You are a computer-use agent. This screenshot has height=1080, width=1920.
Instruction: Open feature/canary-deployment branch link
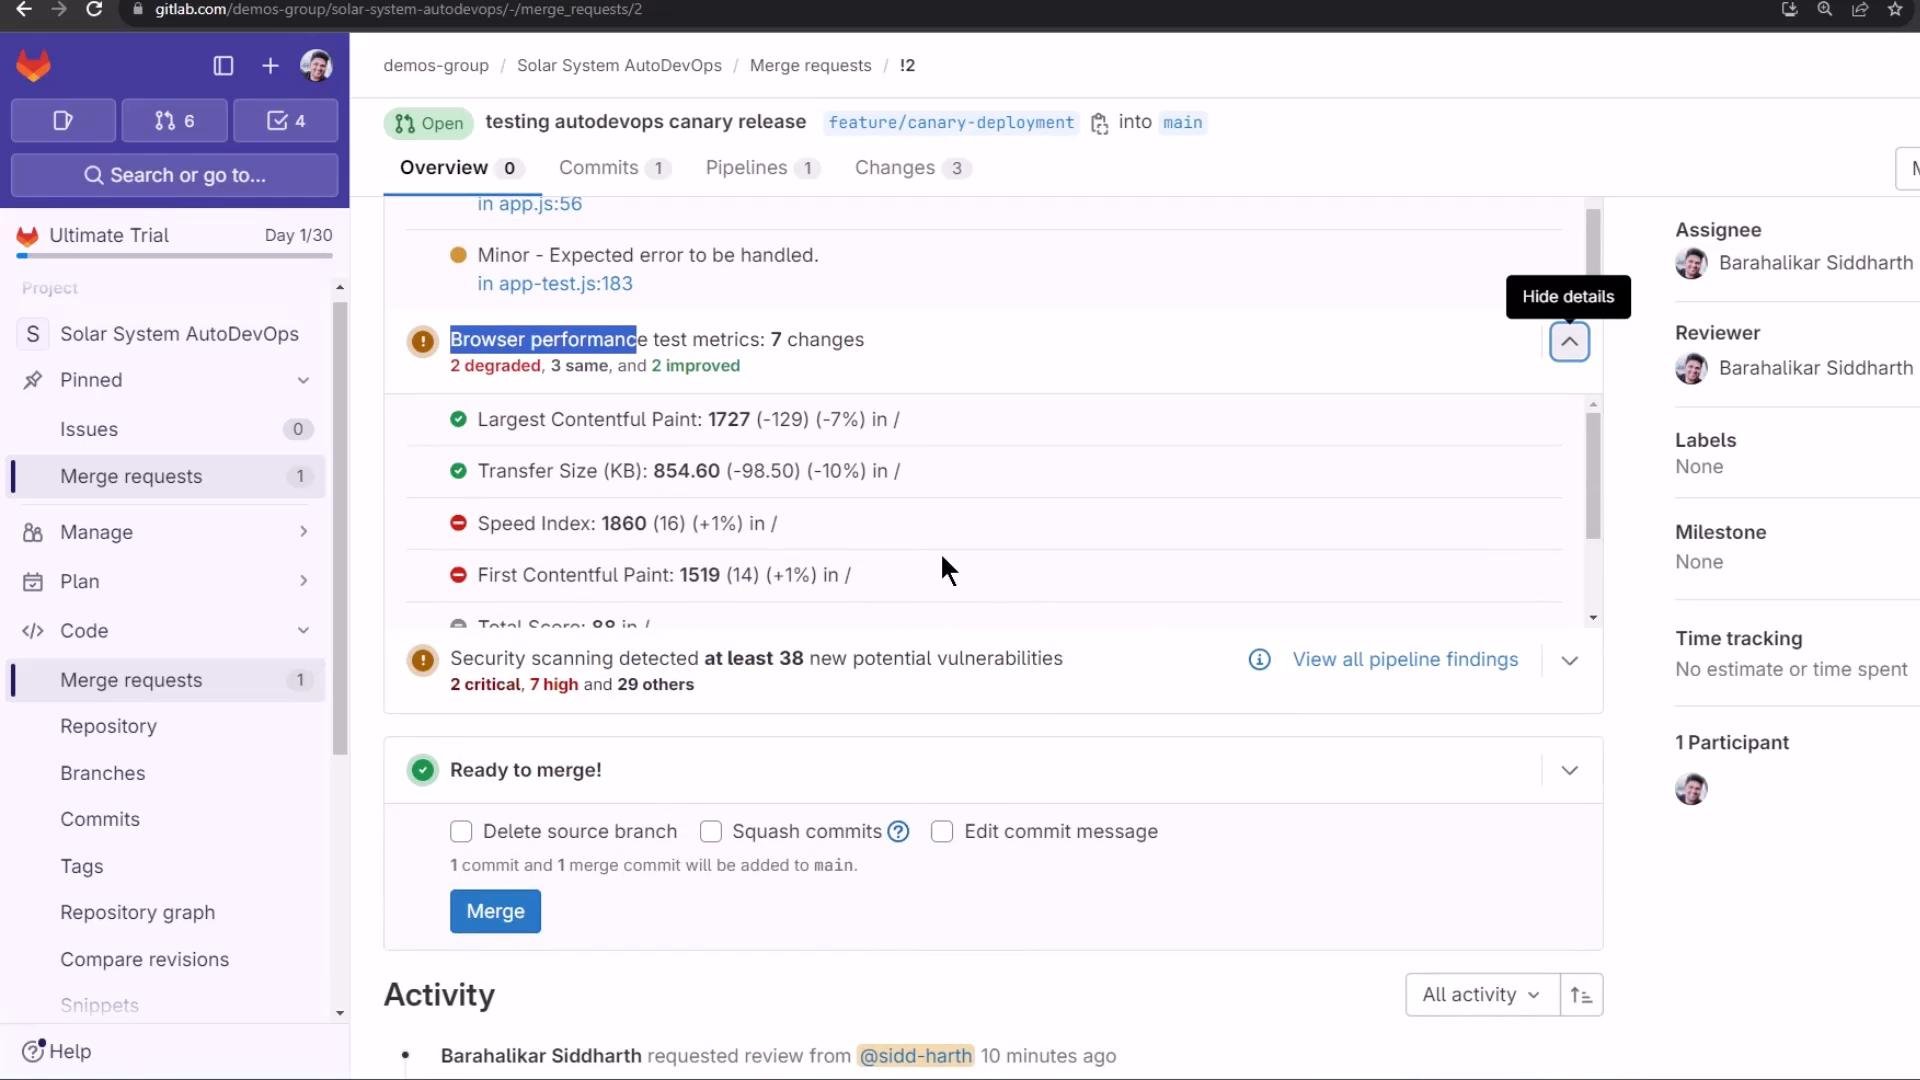[951, 123]
